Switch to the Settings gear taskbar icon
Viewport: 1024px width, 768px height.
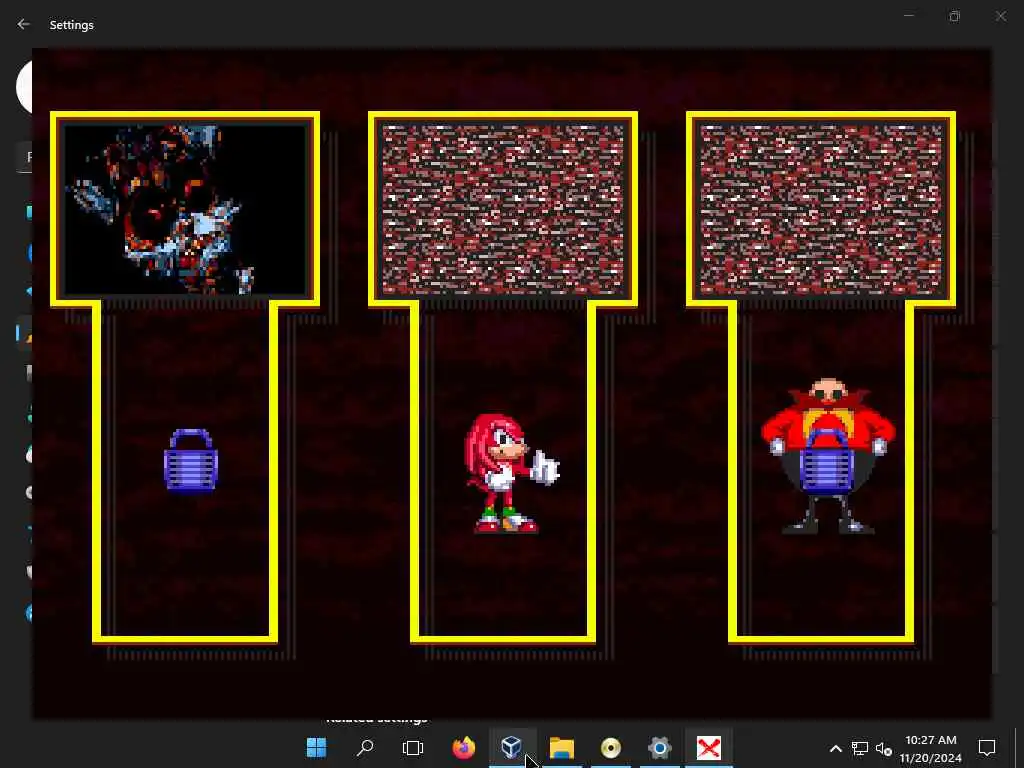point(660,747)
